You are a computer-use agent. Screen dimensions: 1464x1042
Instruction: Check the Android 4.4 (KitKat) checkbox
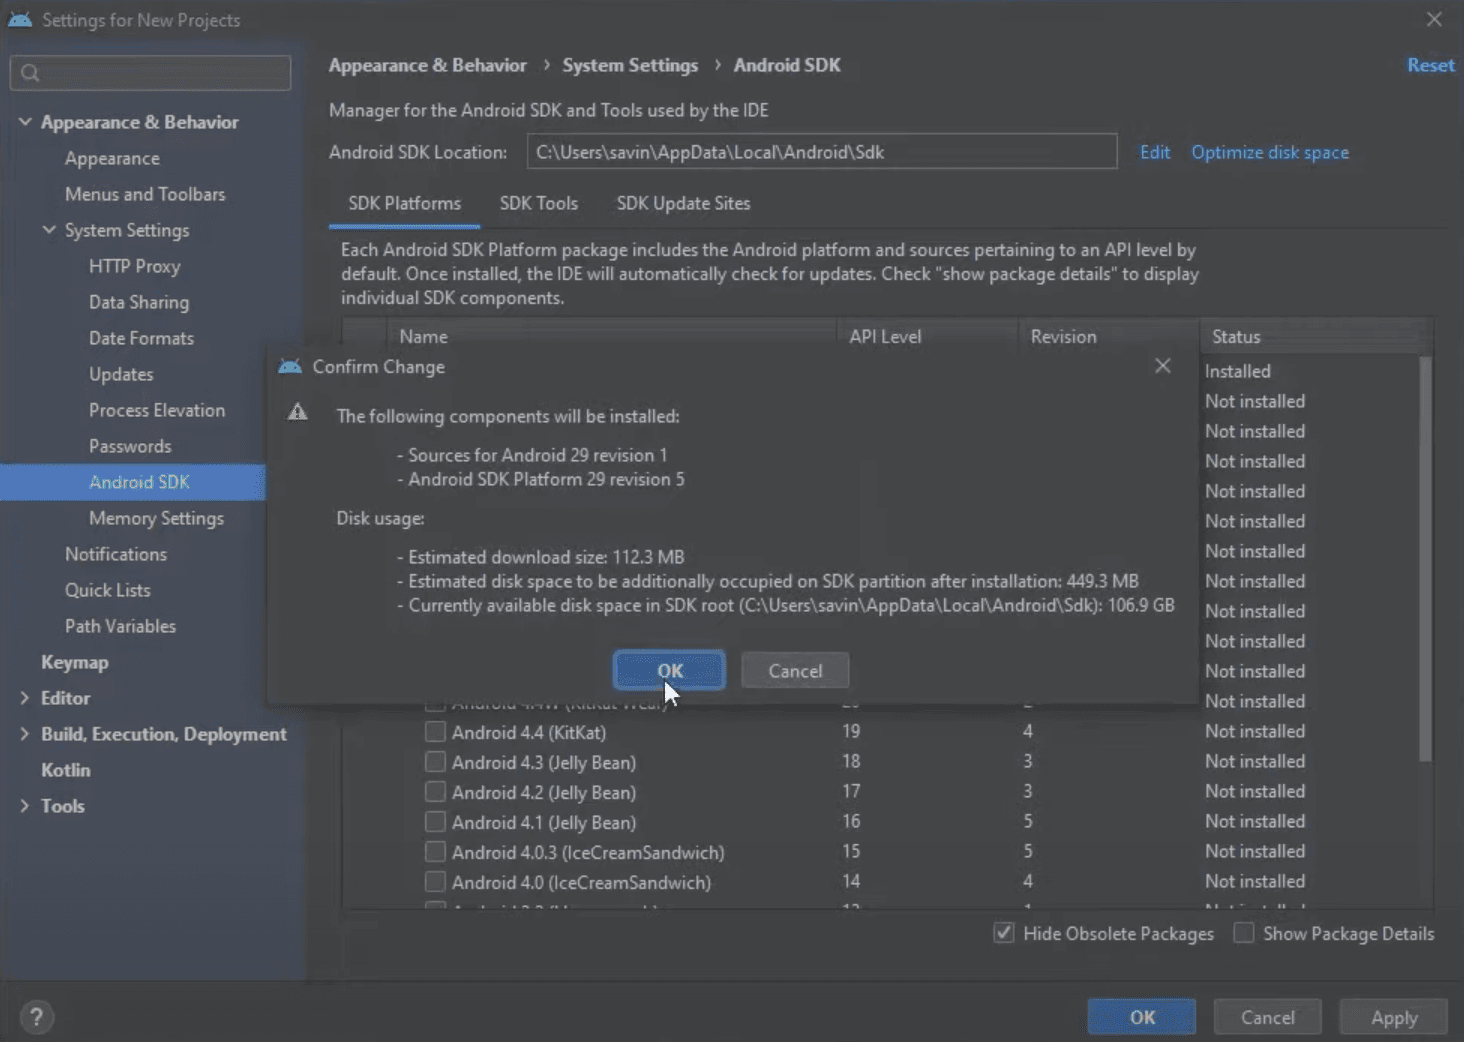pos(435,731)
